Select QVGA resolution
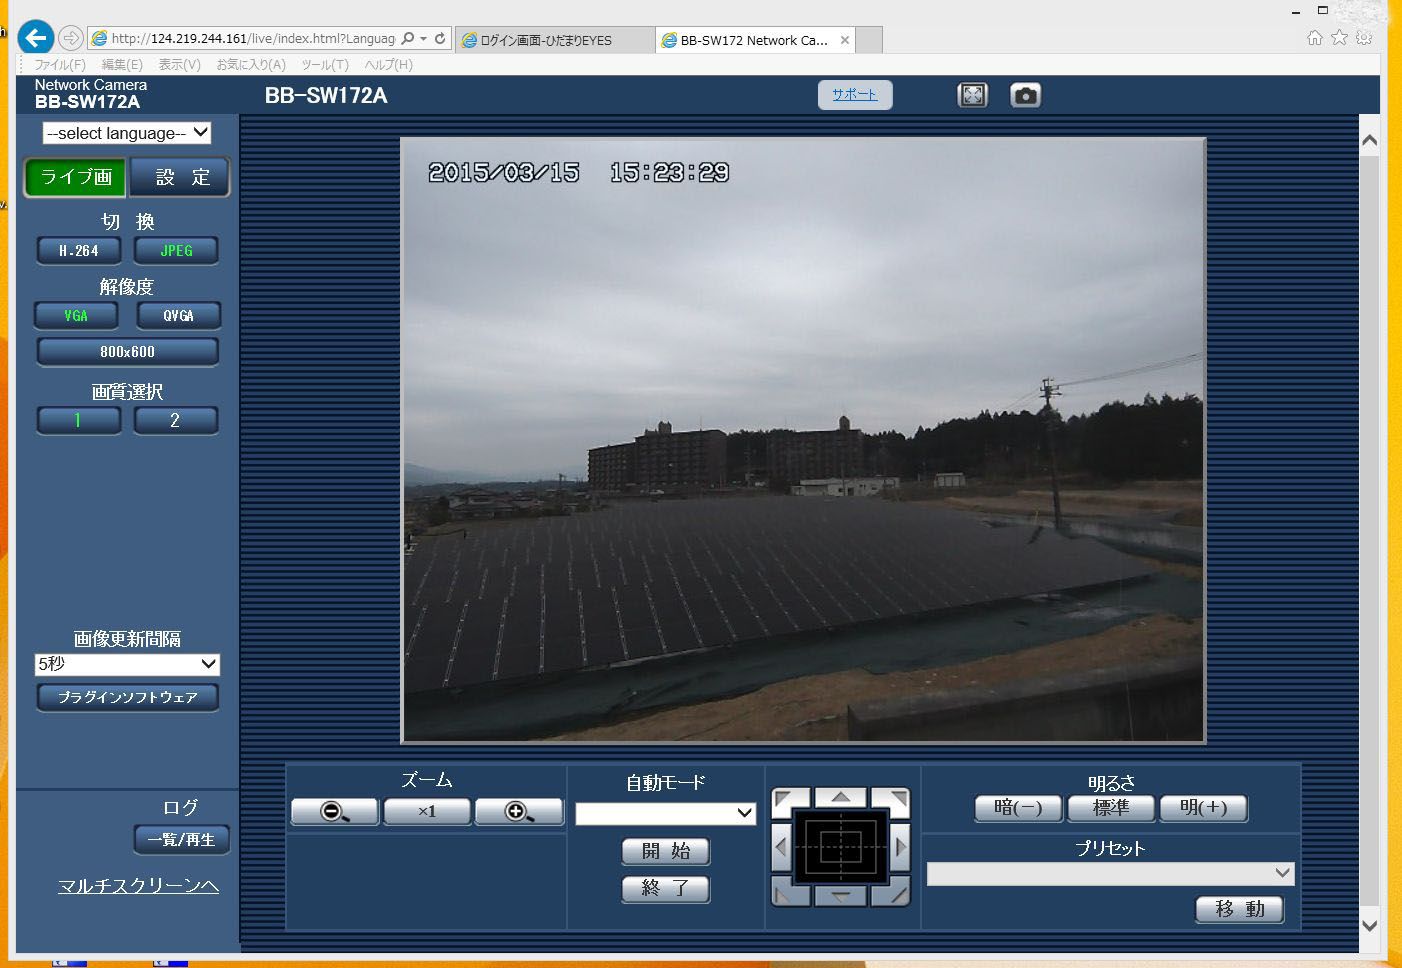Screen dimensions: 1402x968 click(178, 315)
